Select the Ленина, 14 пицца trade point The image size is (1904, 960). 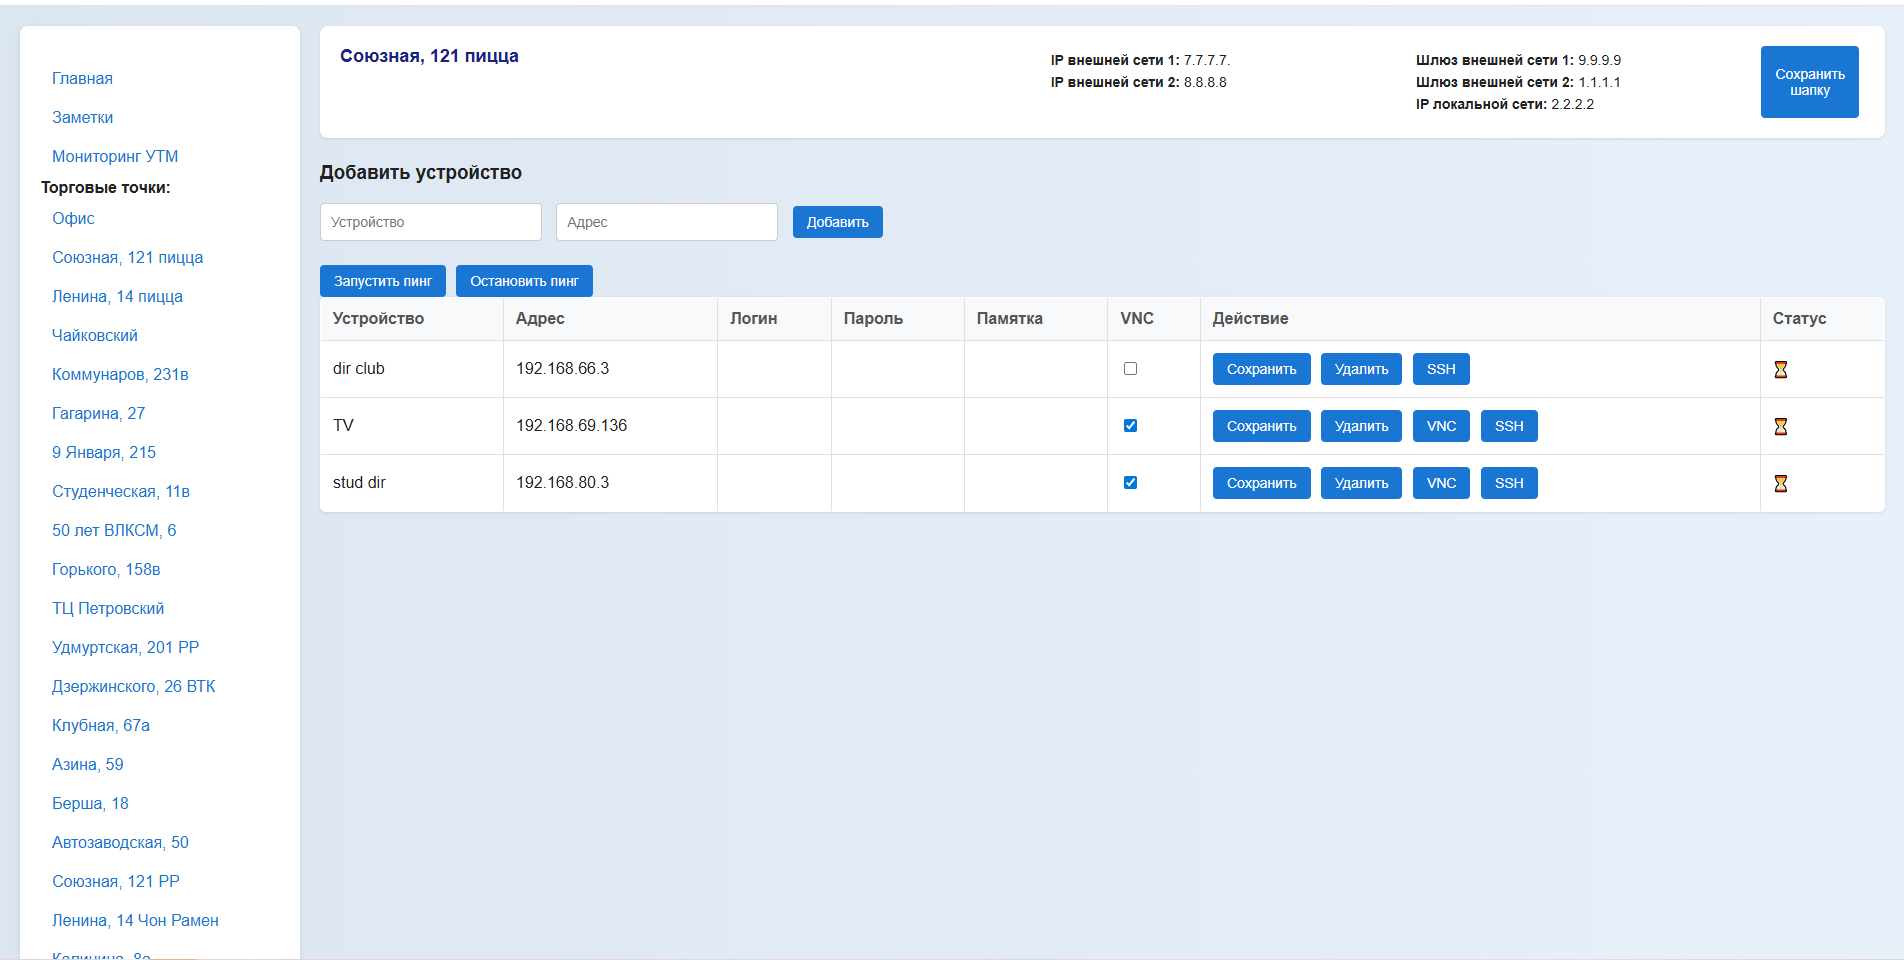[117, 296]
